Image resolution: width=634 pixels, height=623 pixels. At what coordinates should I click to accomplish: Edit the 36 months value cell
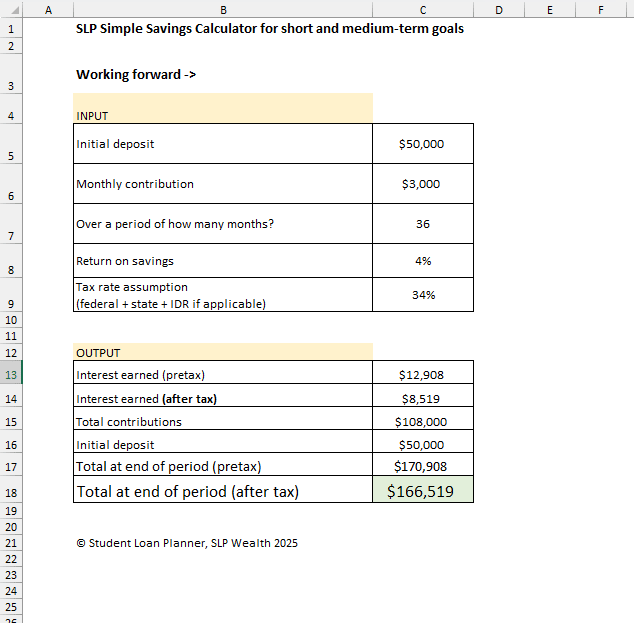pyautogui.click(x=423, y=224)
